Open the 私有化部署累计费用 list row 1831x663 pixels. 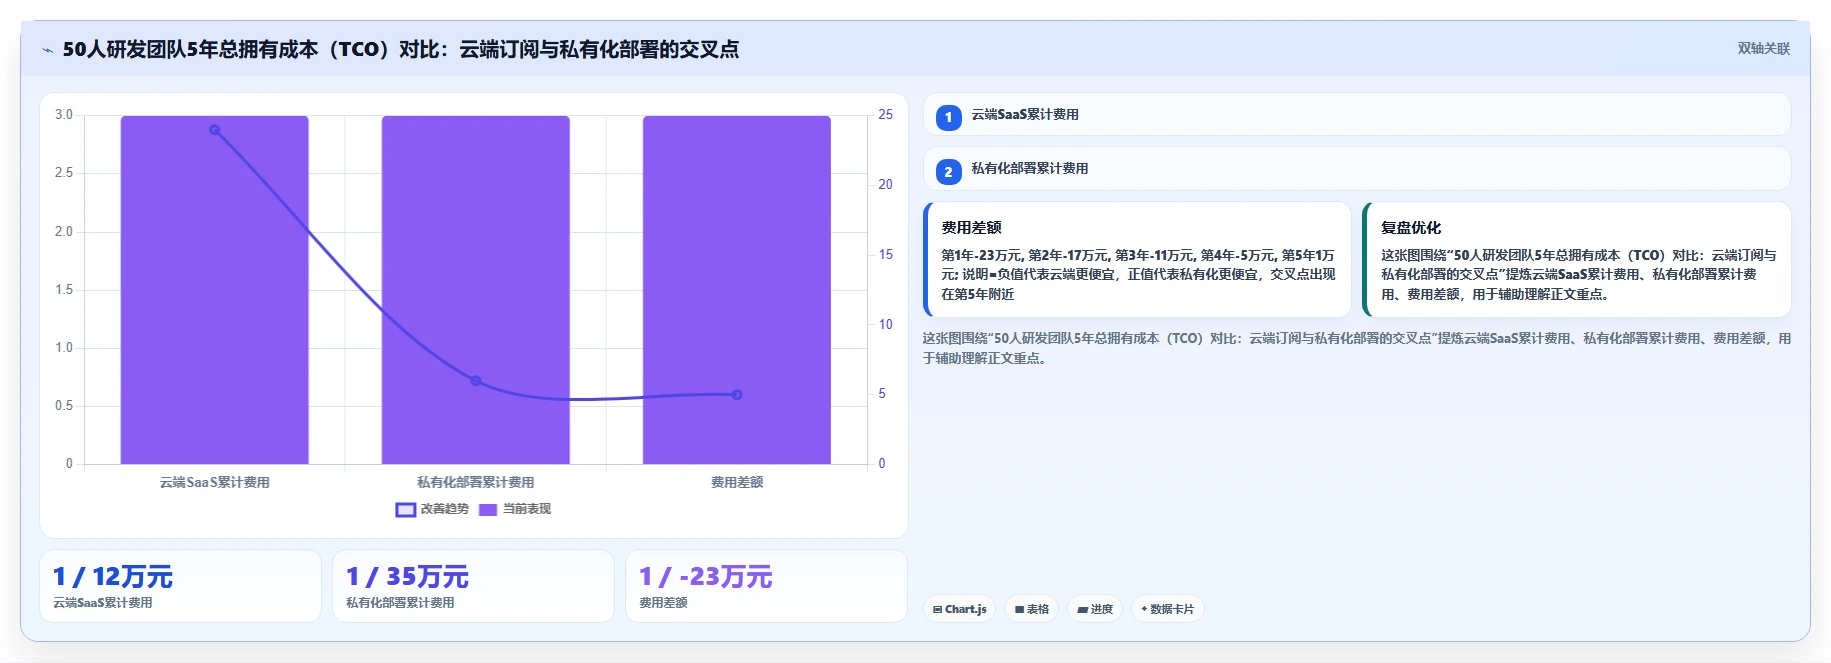[x=1356, y=169]
